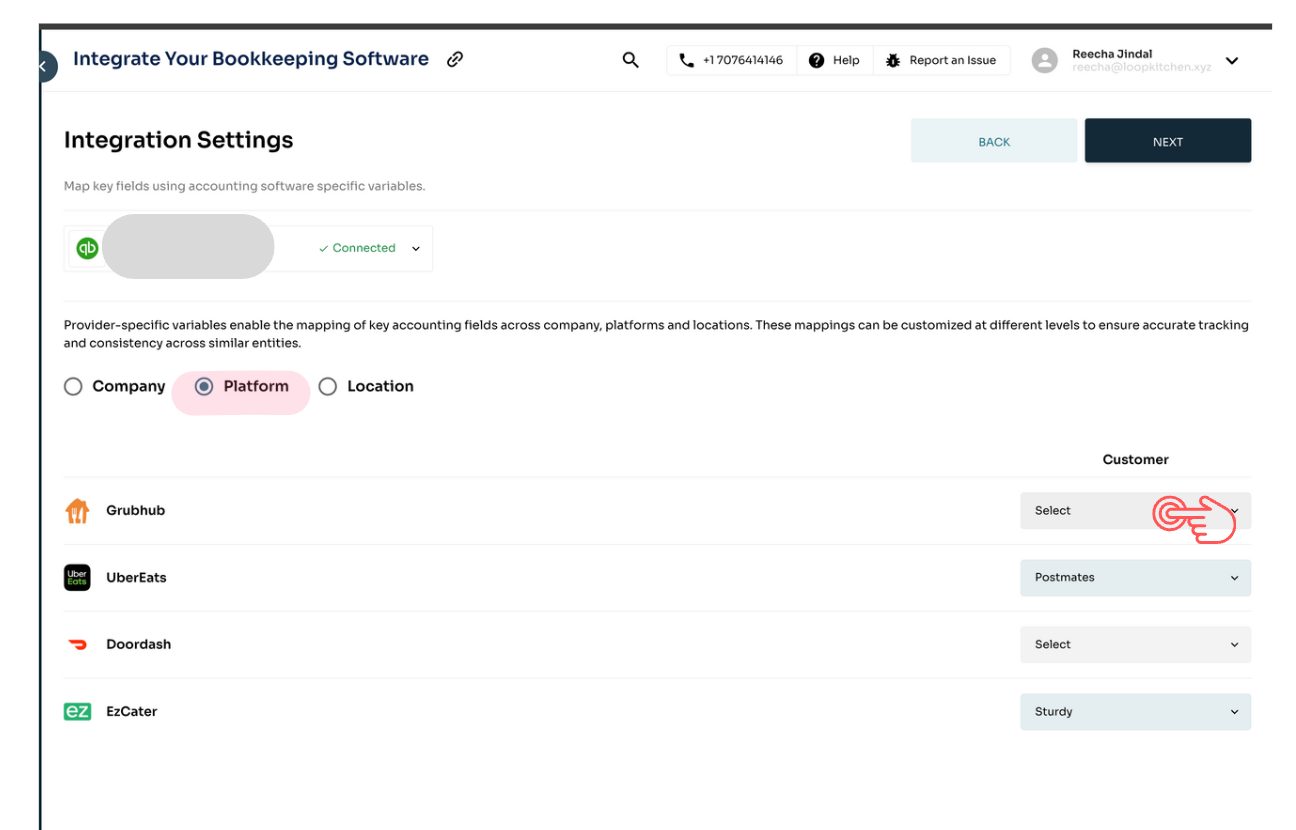
Task: Open search with the magnifier icon
Action: [x=630, y=60]
